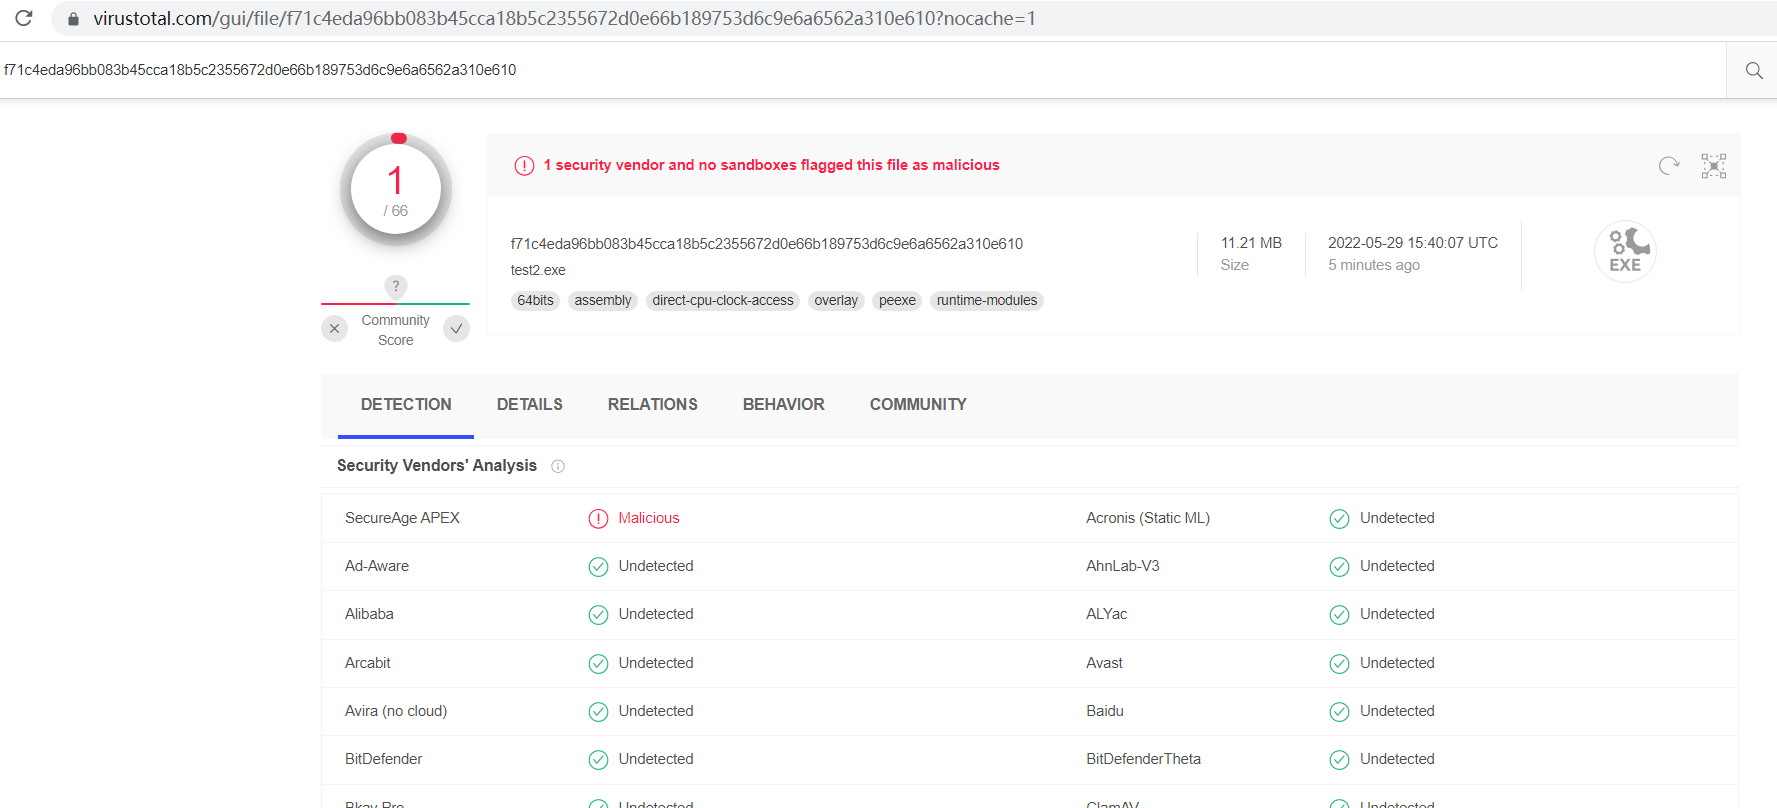
Task: Click Ad-Aware undetected check icon
Action: [598, 567]
